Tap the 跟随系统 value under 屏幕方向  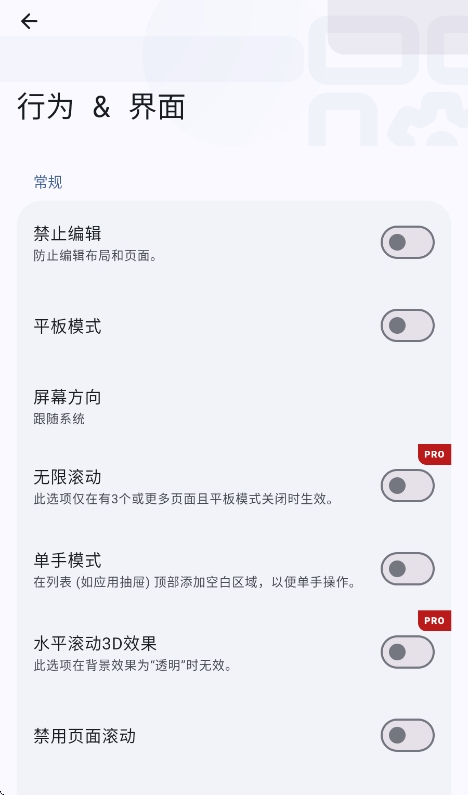[x=59, y=419]
